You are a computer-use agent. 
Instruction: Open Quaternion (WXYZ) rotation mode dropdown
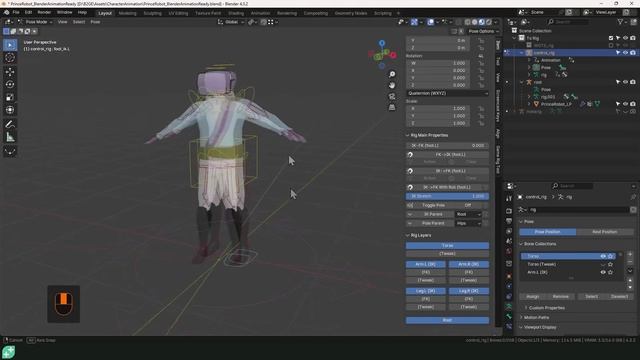[x=447, y=93]
